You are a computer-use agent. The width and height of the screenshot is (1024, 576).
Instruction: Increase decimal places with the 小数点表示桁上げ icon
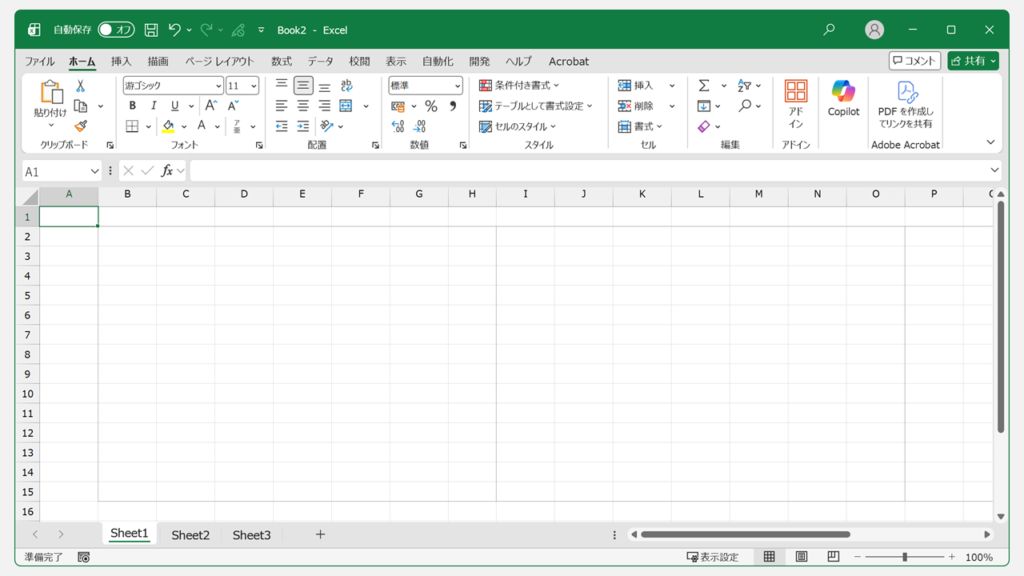[396, 126]
